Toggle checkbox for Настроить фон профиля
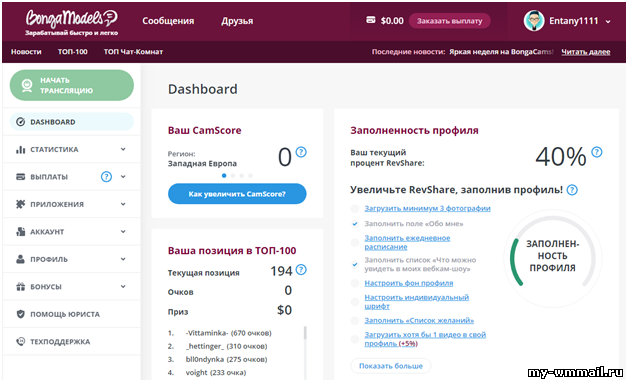Viewport: 628px width, 382px height. (355, 283)
